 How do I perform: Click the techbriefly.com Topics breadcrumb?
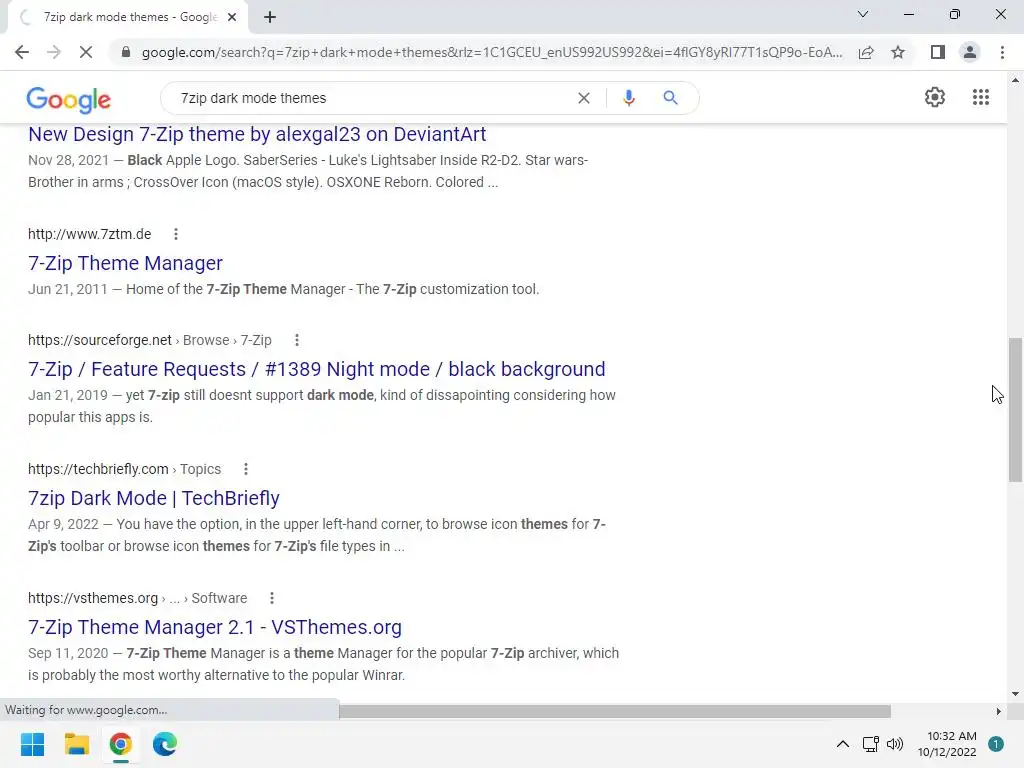pyautogui.click(x=124, y=469)
